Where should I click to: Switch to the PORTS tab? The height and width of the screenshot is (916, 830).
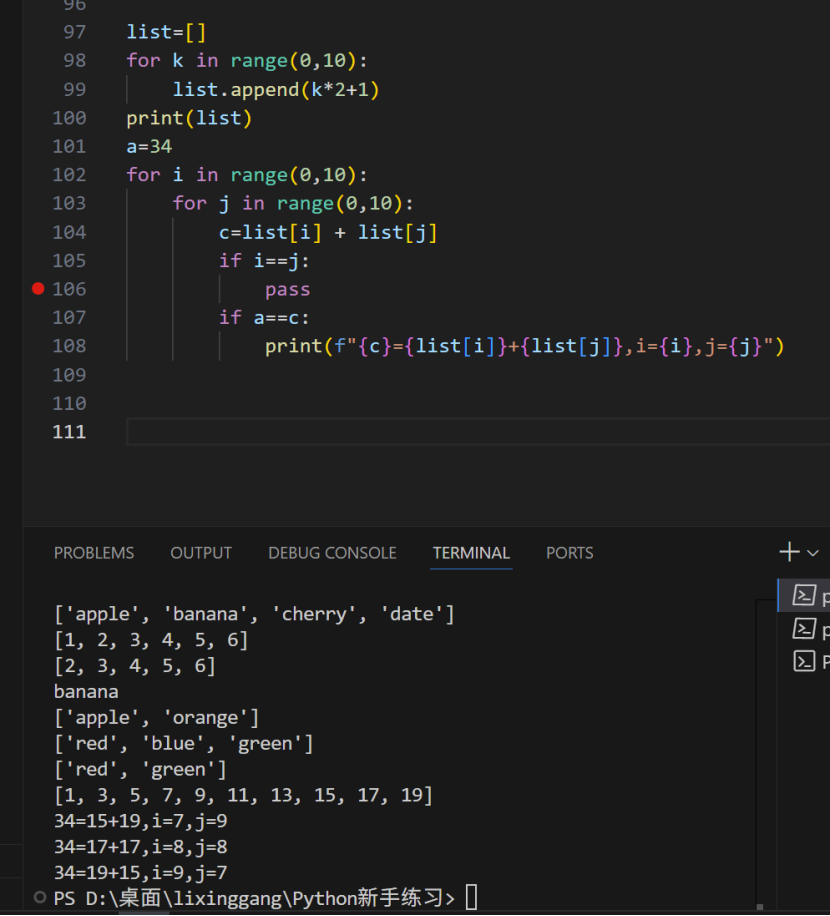pyautogui.click(x=569, y=553)
